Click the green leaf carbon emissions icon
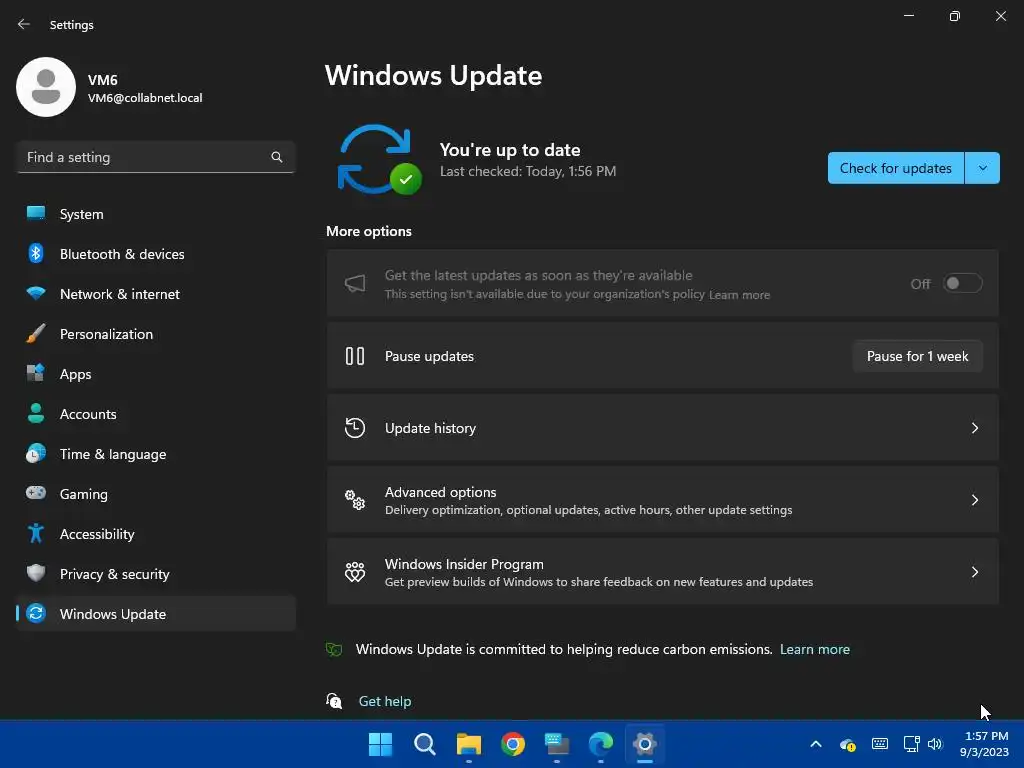The height and width of the screenshot is (768, 1024). 334,649
